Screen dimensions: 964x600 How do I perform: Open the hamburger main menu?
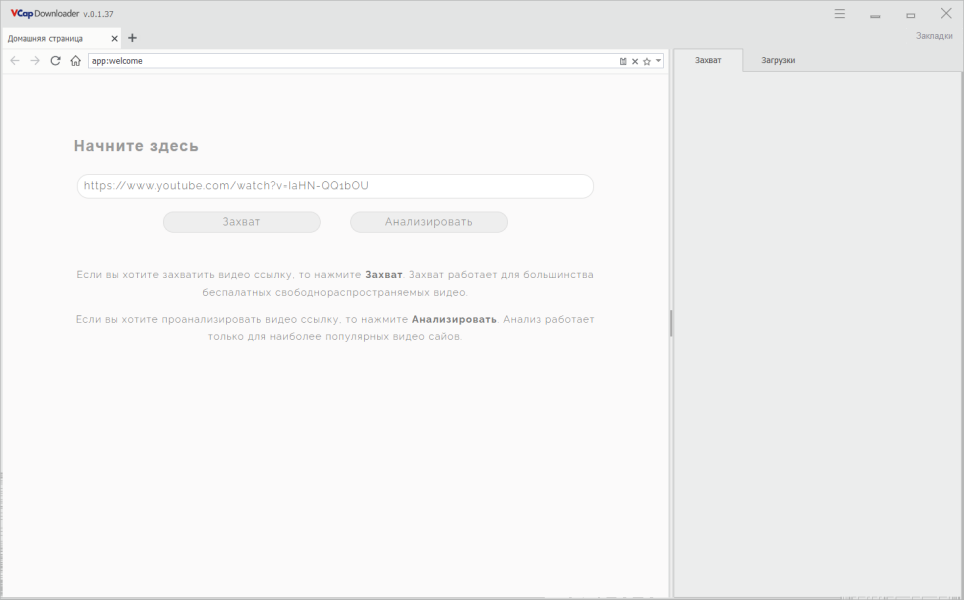pyautogui.click(x=840, y=14)
